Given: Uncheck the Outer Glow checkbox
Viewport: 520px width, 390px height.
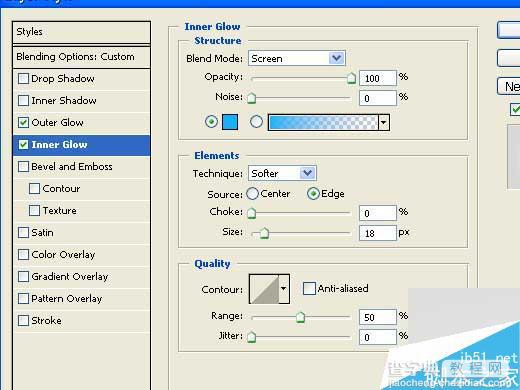Looking at the screenshot, I should (x=23, y=123).
